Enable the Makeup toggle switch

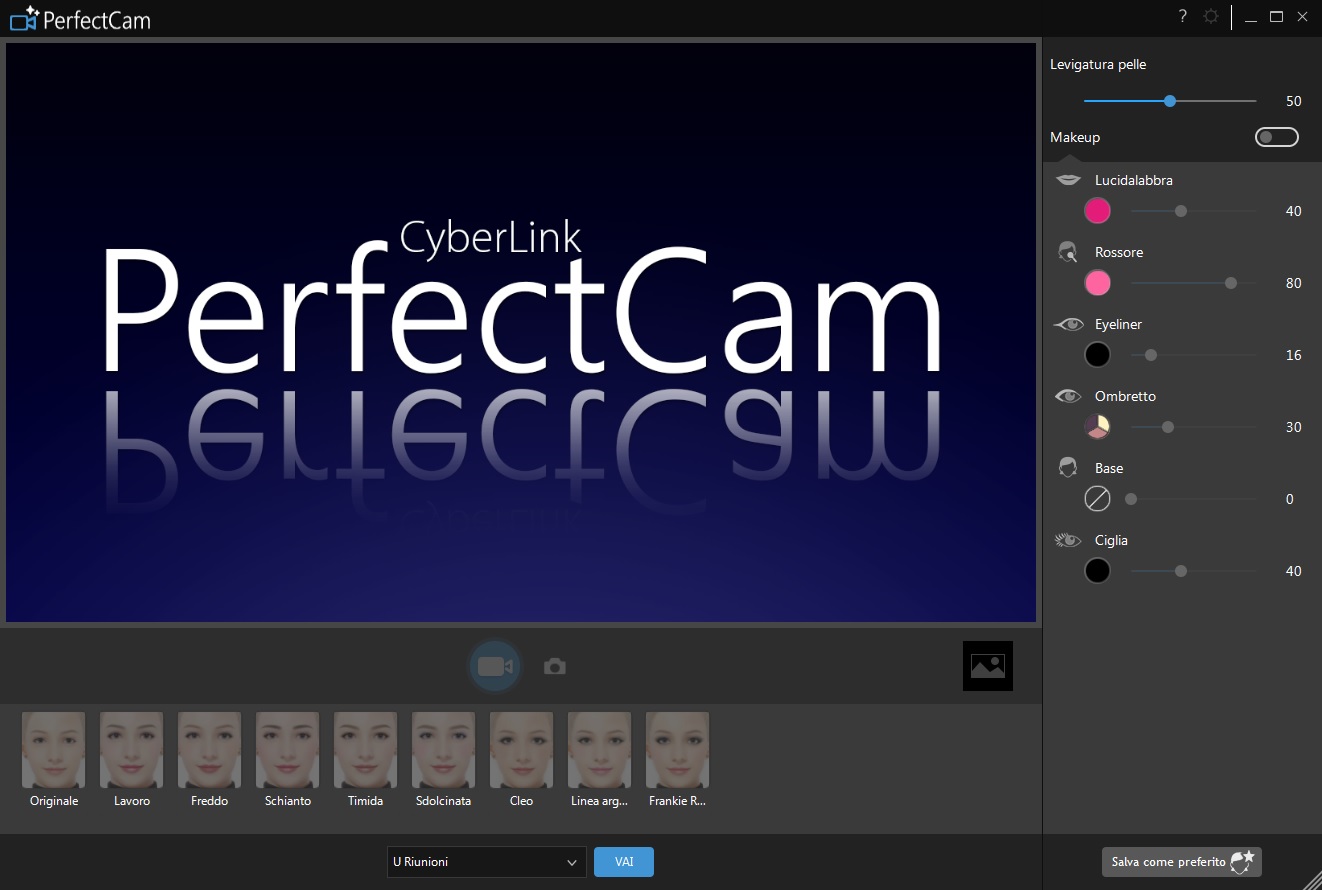[1277, 137]
